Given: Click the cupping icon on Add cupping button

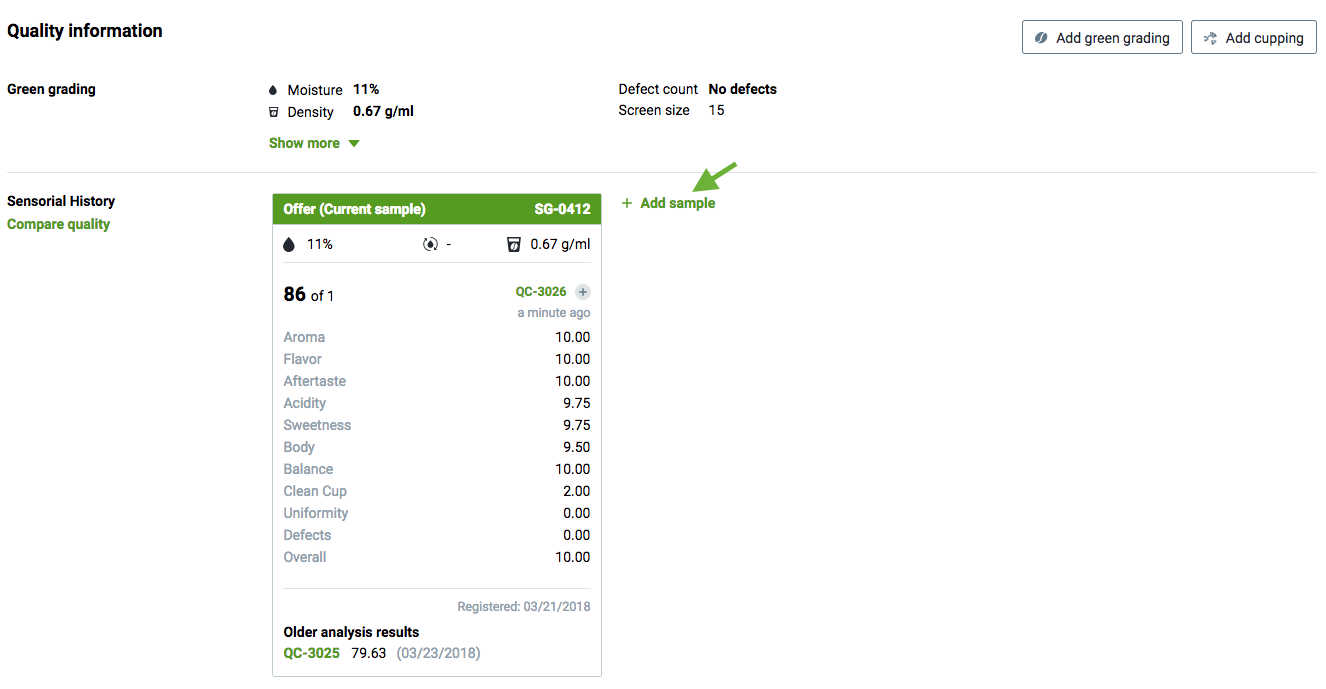Looking at the screenshot, I should (1210, 38).
